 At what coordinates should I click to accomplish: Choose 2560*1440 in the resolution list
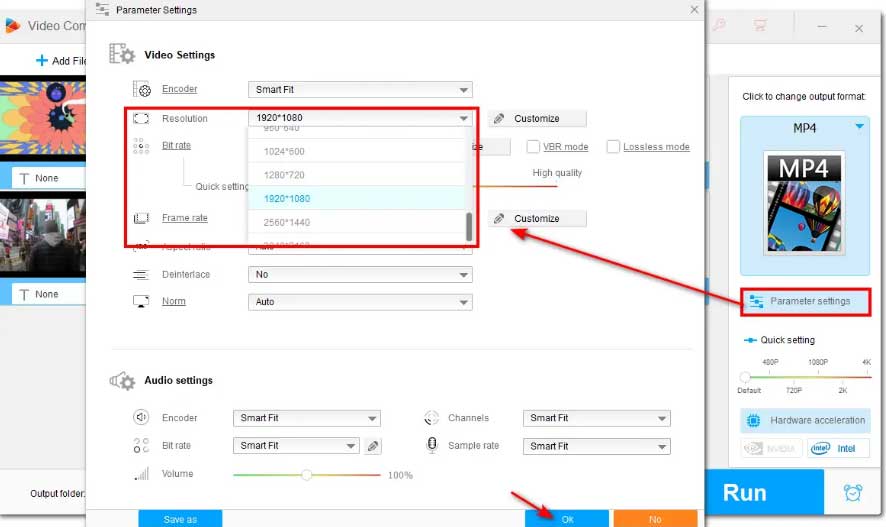(357, 223)
